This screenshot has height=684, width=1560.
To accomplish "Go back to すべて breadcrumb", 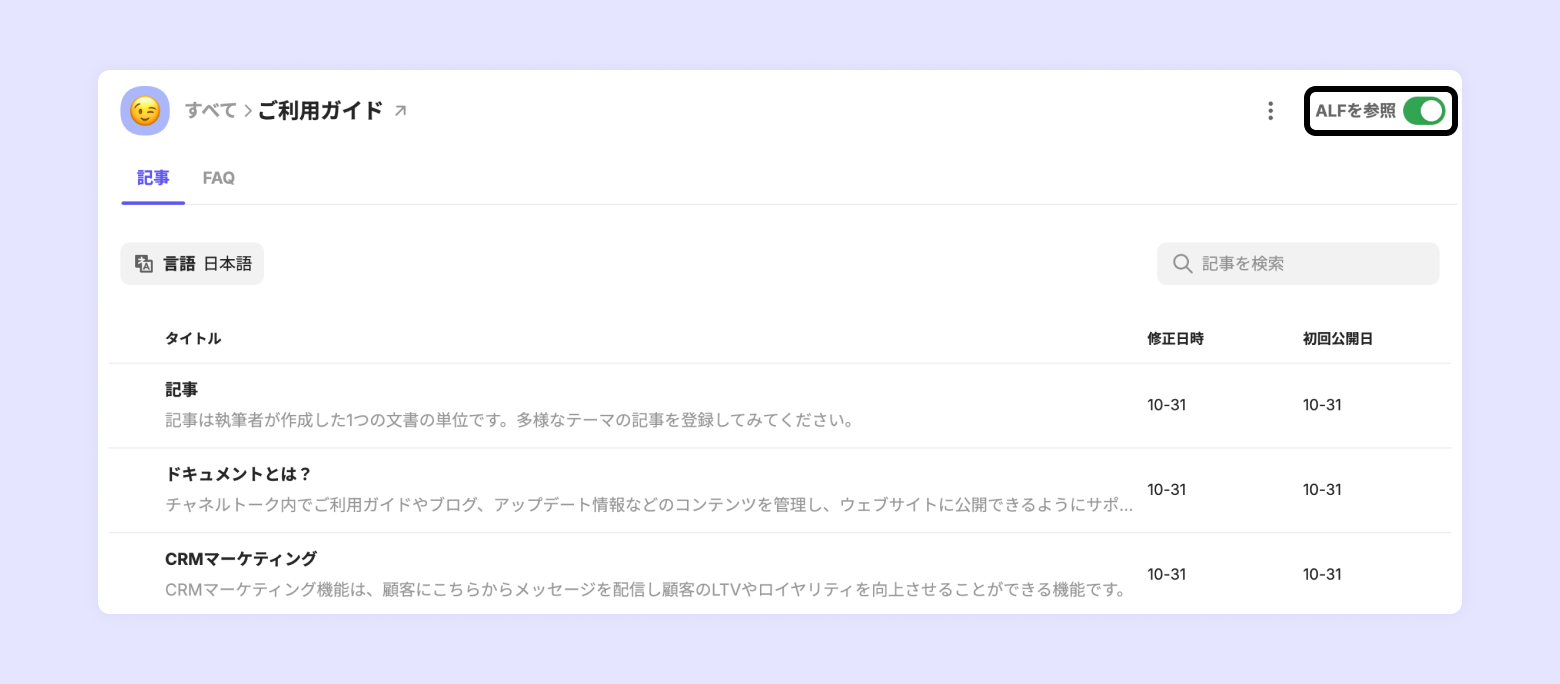I will click(x=211, y=111).
